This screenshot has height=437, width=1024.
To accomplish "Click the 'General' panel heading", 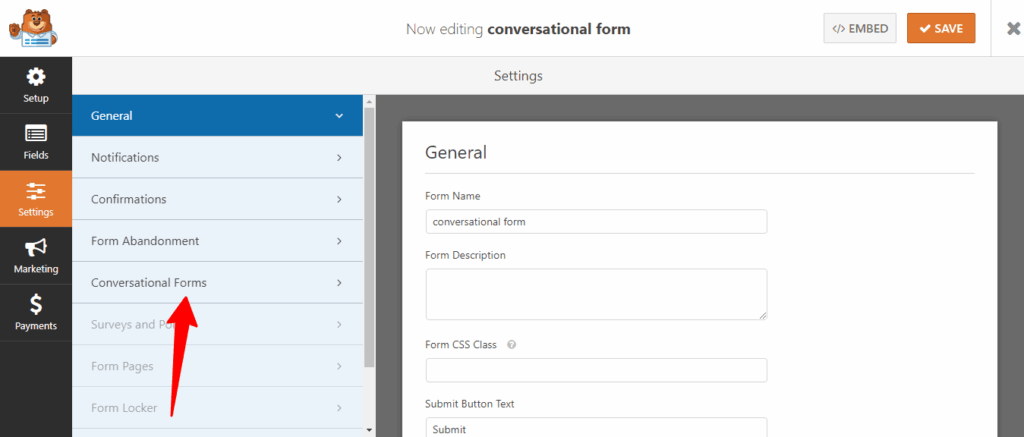I will [x=456, y=153].
